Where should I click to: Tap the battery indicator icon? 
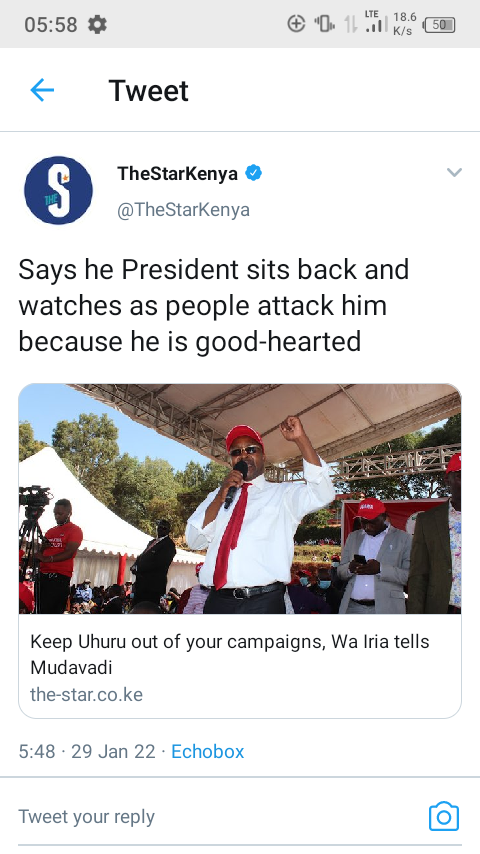439,25
